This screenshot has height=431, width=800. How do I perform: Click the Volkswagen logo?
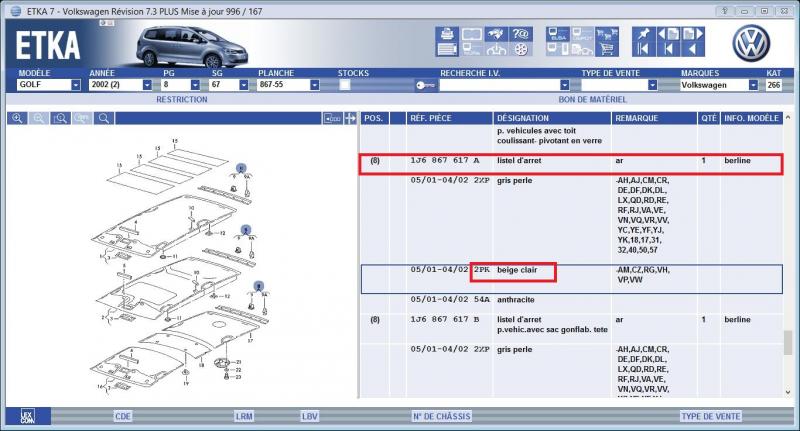pos(751,43)
